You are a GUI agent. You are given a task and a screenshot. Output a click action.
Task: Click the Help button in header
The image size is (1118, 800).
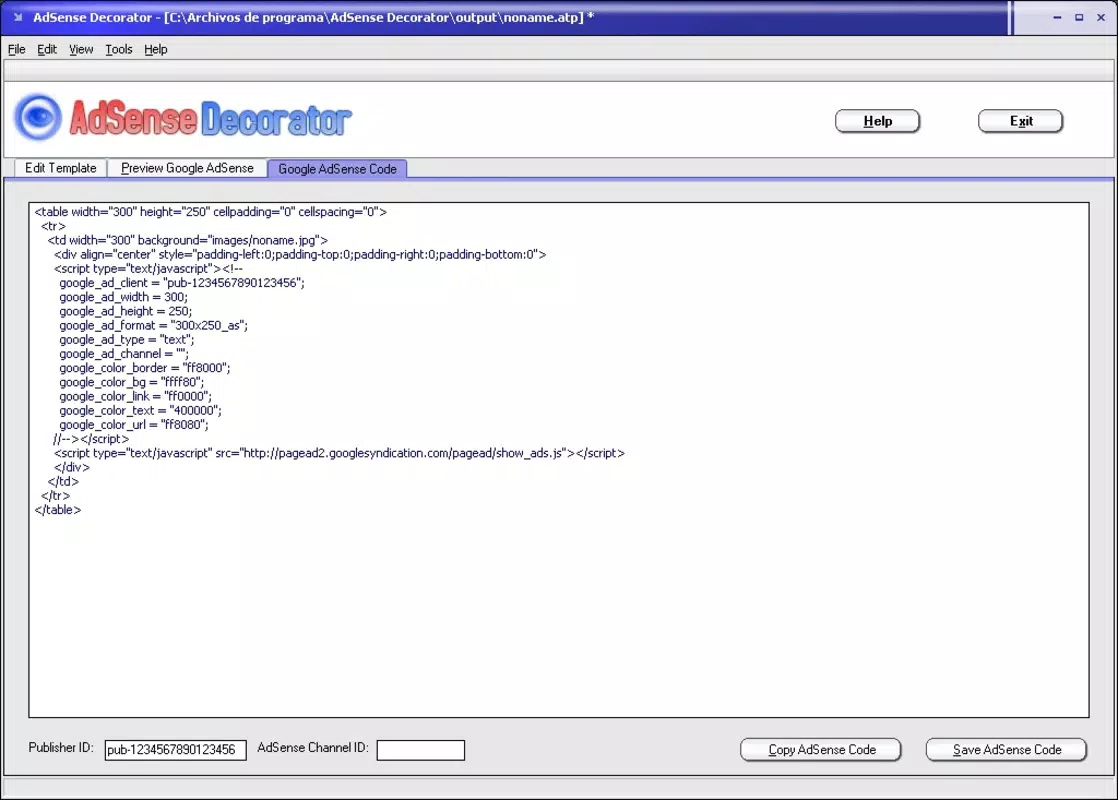[877, 121]
